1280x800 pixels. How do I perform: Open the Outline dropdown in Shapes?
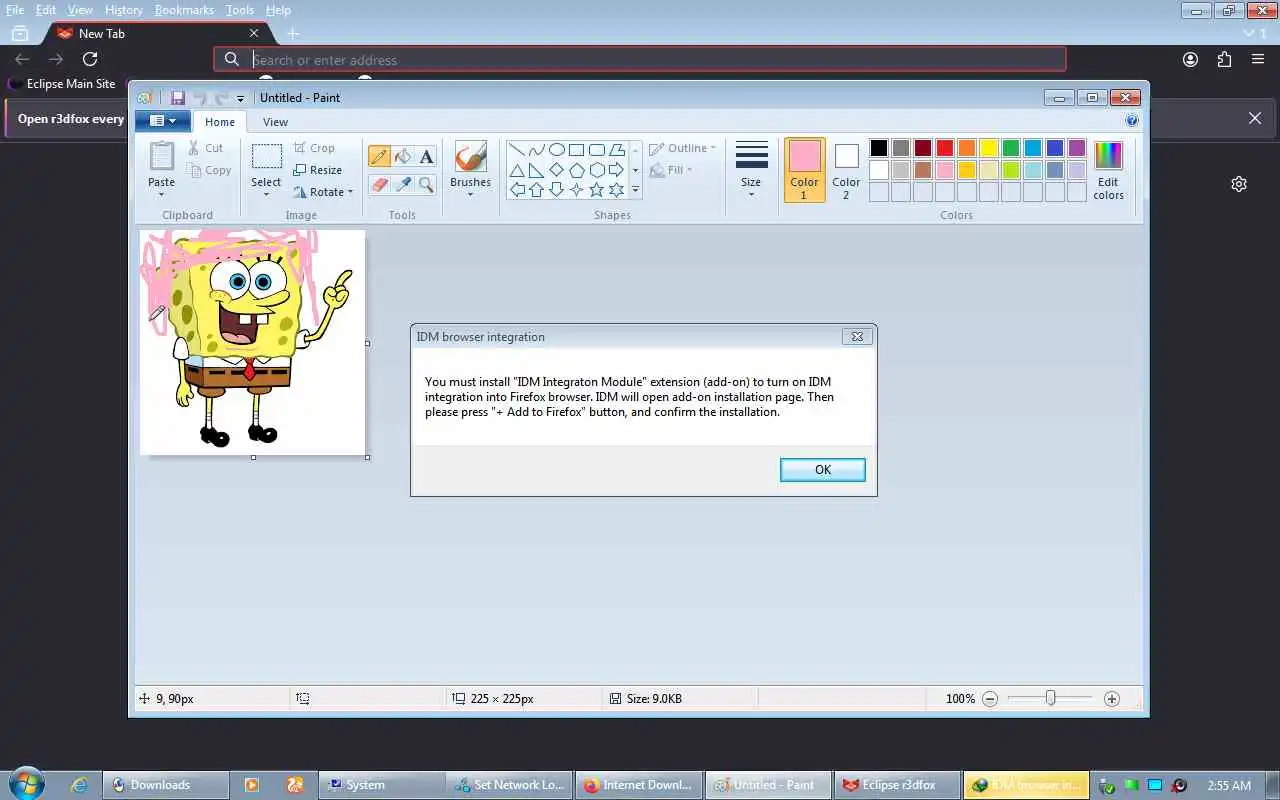(x=683, y=148)
